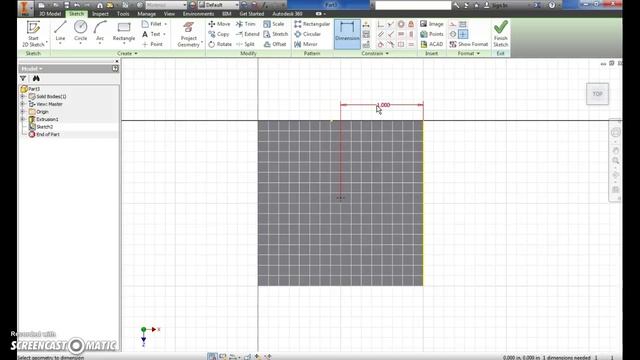
Task: Open the Get Started tab
Action: (251, 14)
